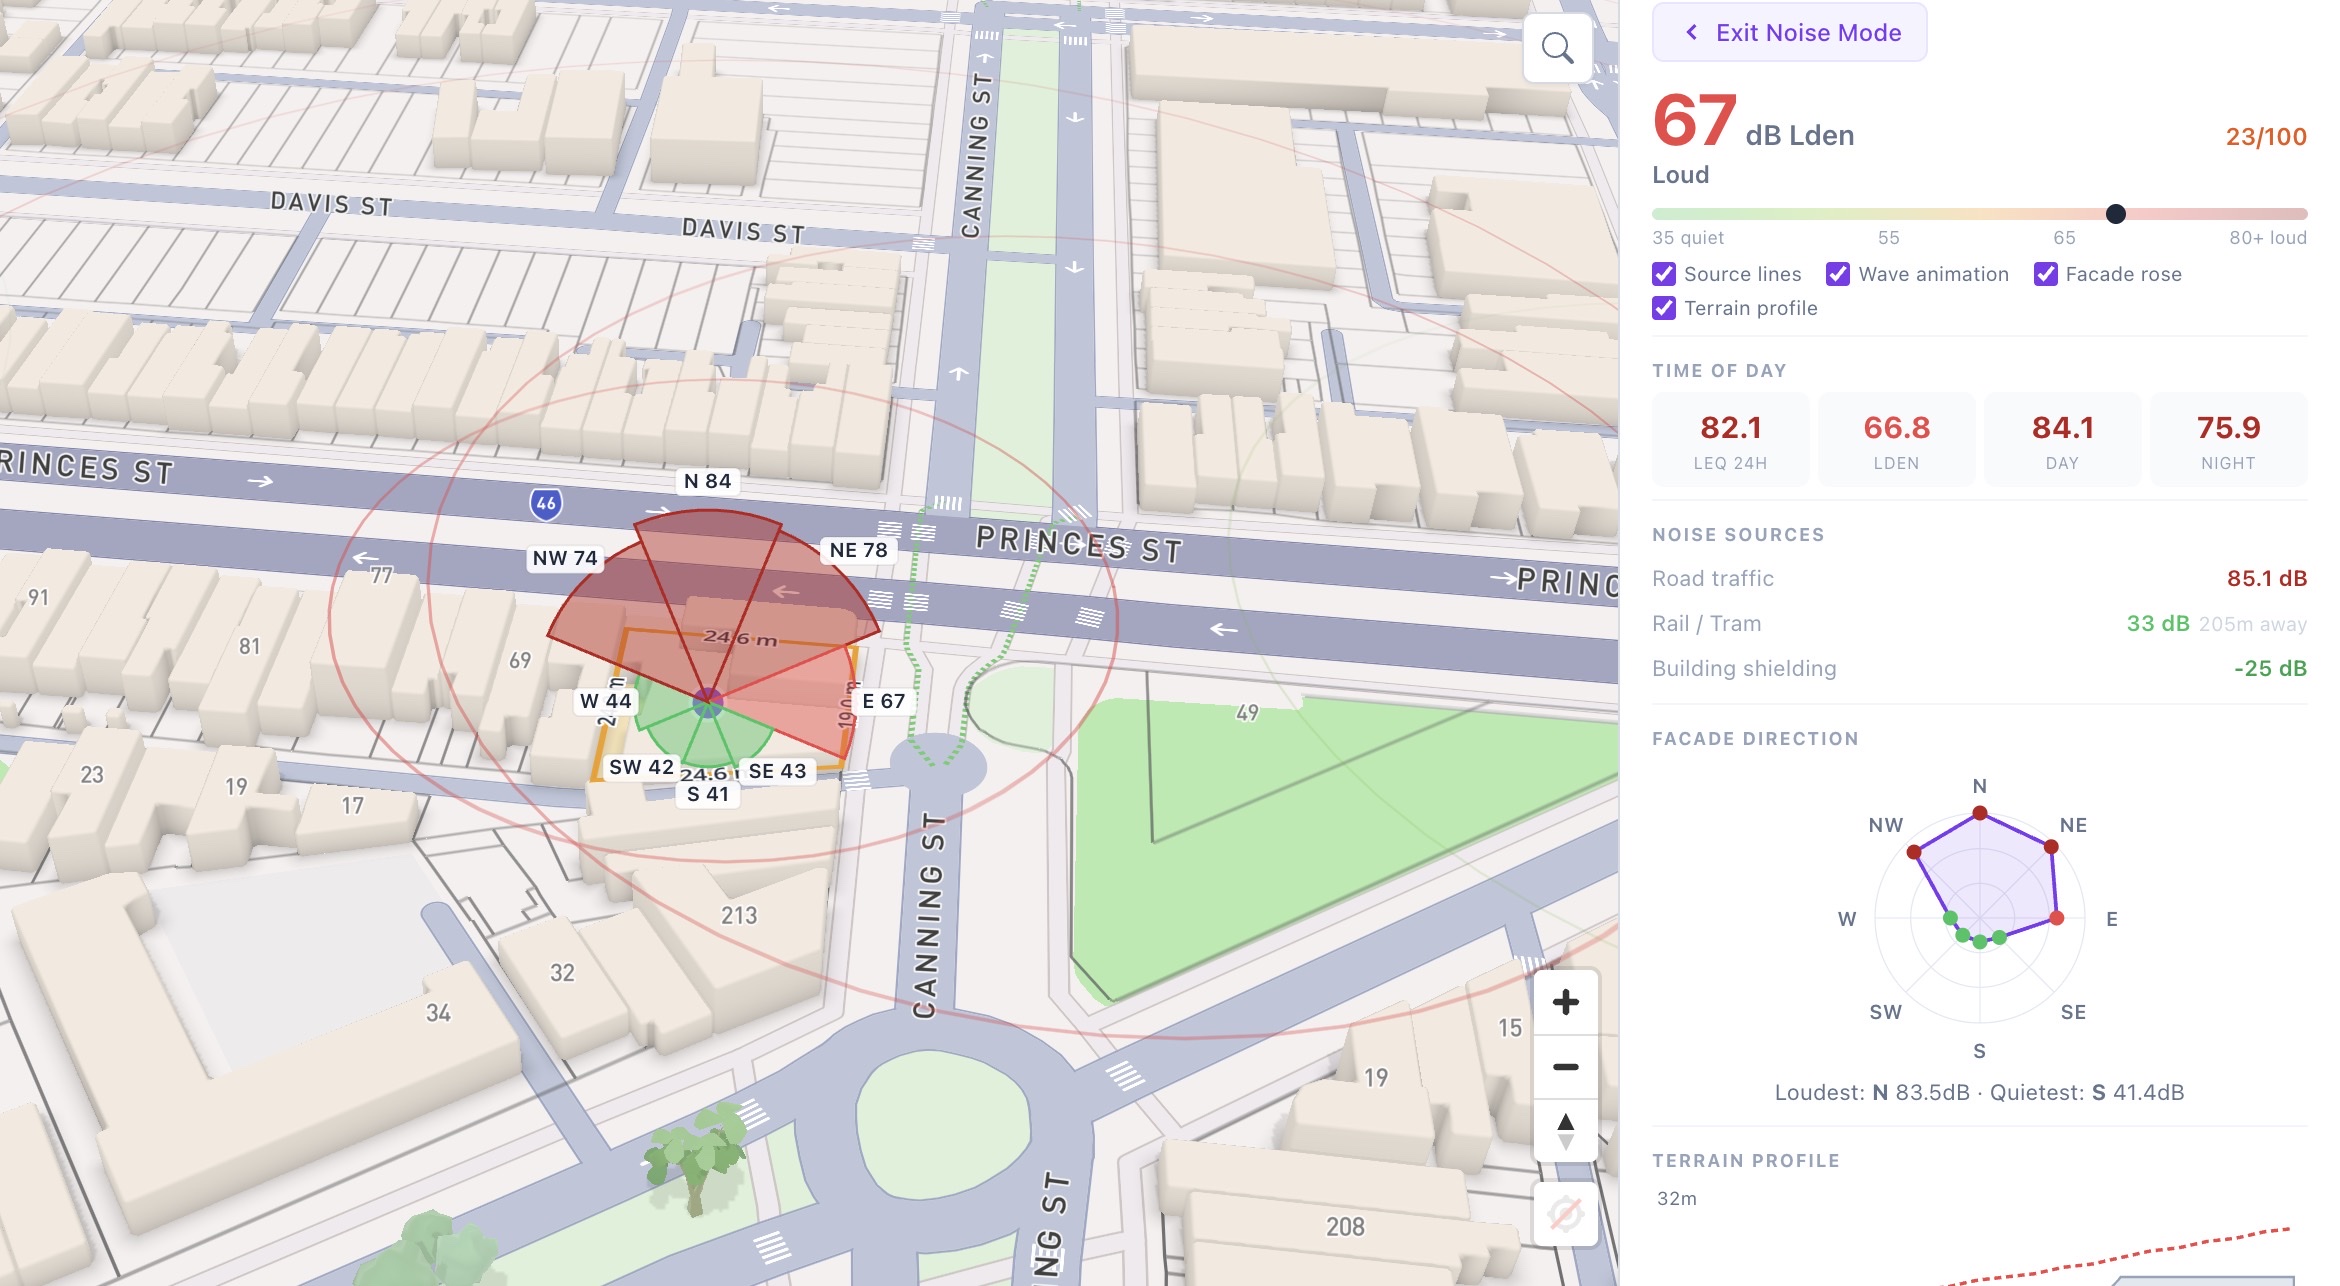
Task: Click the building numbered 32
Action: point(562,973)
